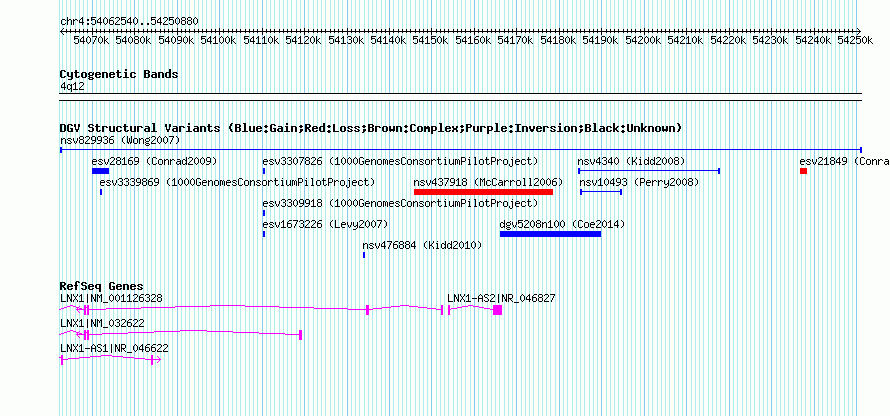The height and width of the screenshot is (416, 890).
Task: Click the esv21849 red loss marker
Action: pyautogui.click(x=803, y=171)
